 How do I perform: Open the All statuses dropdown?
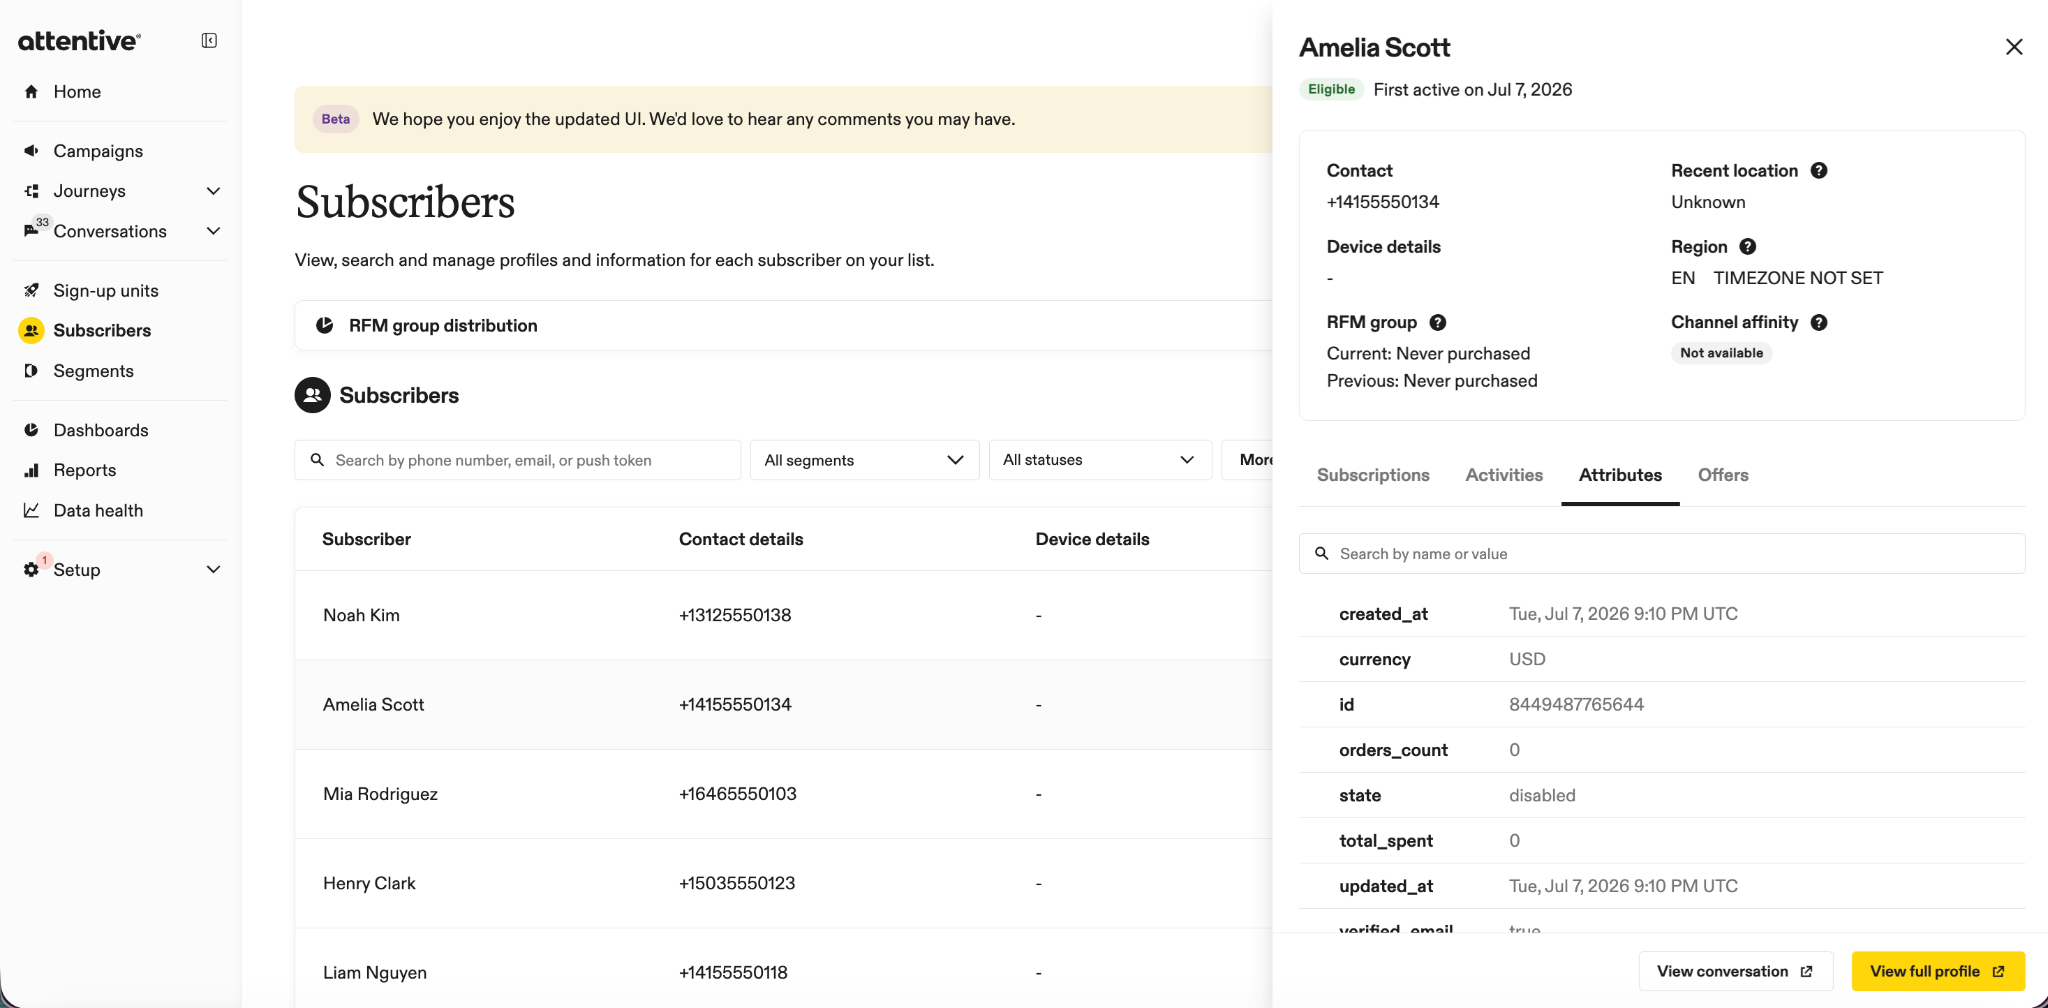pyautogui.click(x=1100, y=460)
